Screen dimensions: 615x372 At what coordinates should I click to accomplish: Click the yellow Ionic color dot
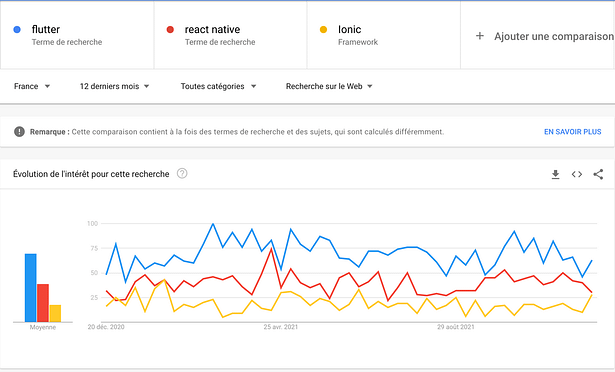pyautogui.click(x=323, y=29)
